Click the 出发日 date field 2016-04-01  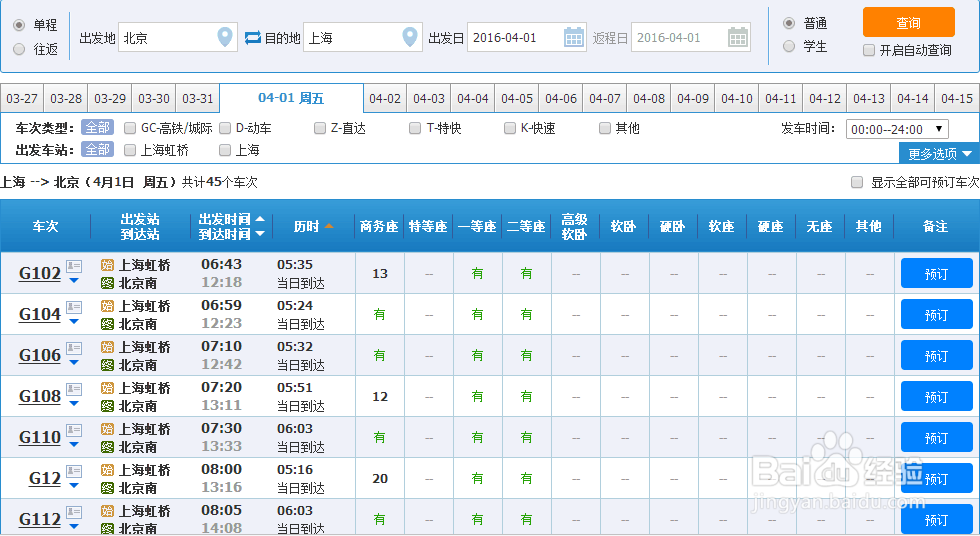point(527,37)
